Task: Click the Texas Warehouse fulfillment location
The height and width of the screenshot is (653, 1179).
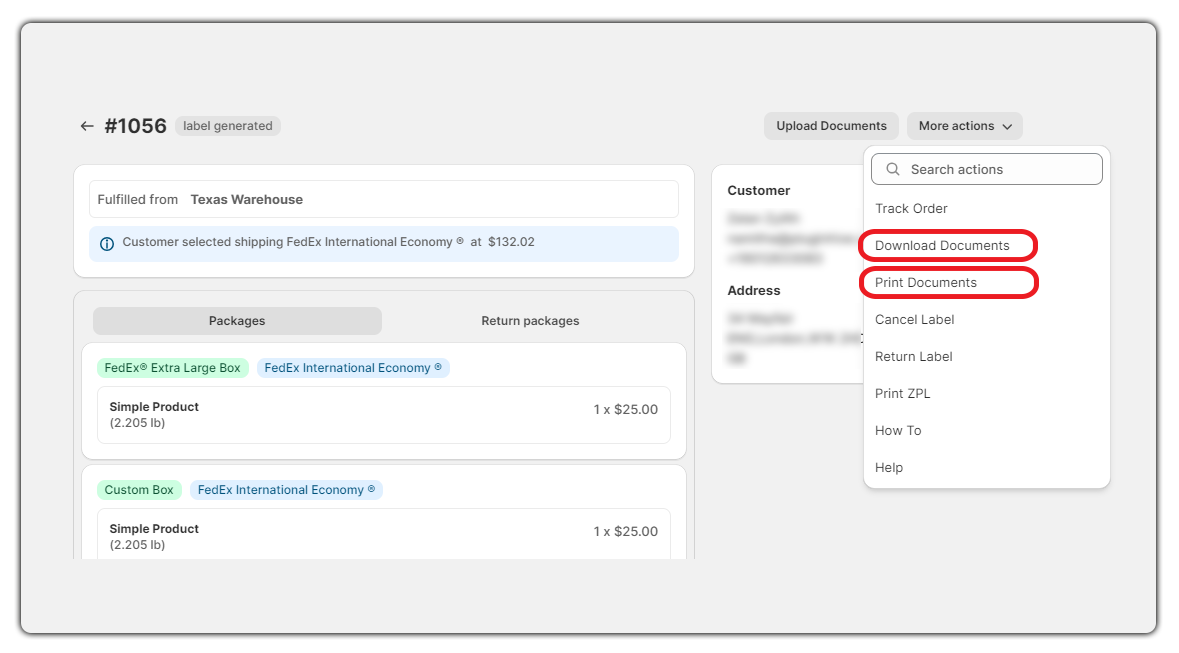Action: pos(247,199)
